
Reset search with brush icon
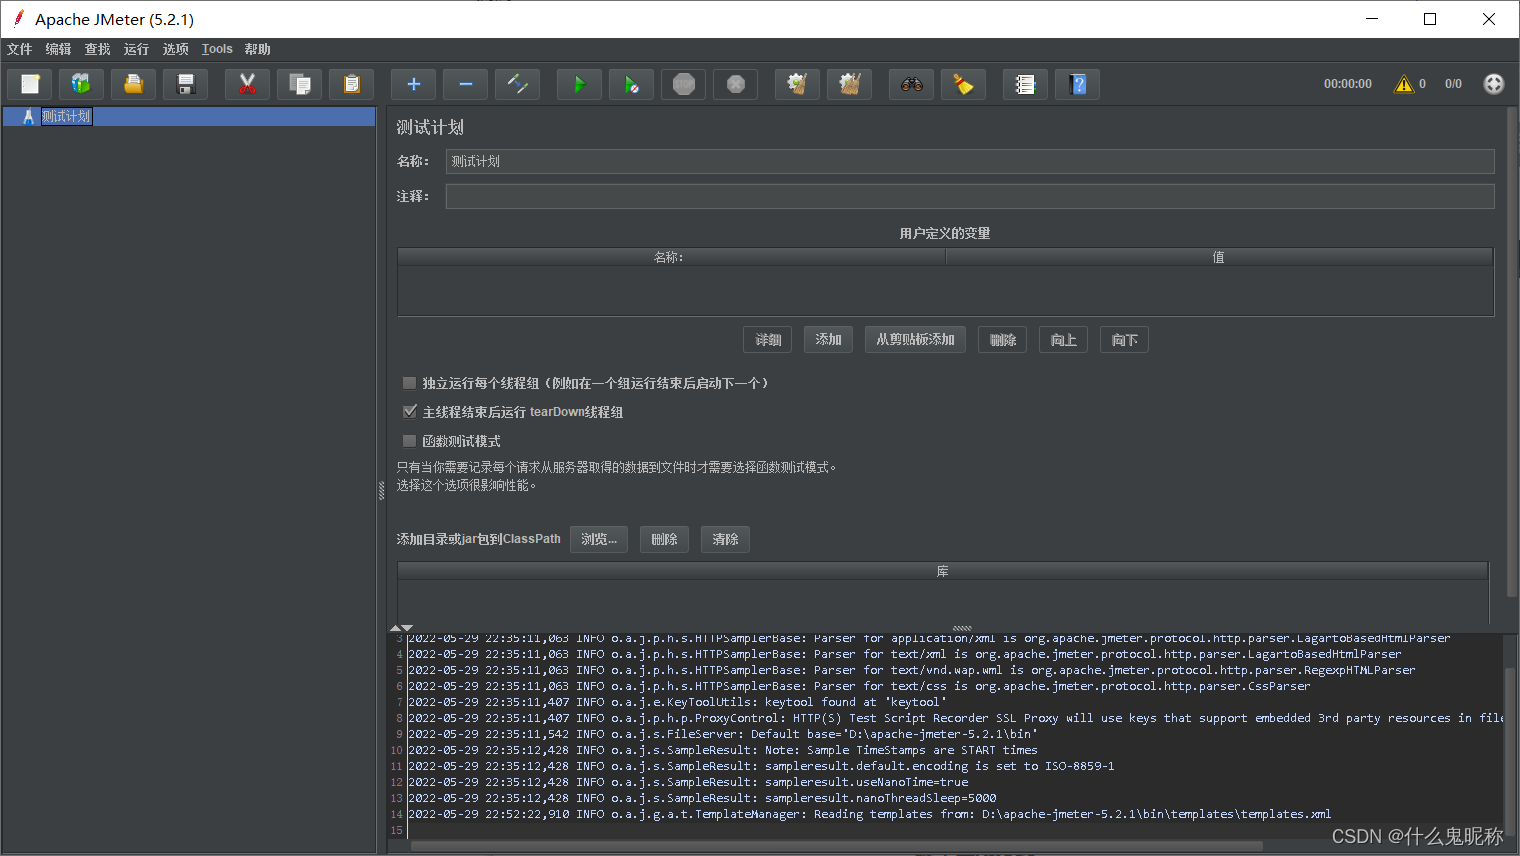(963, 85)
